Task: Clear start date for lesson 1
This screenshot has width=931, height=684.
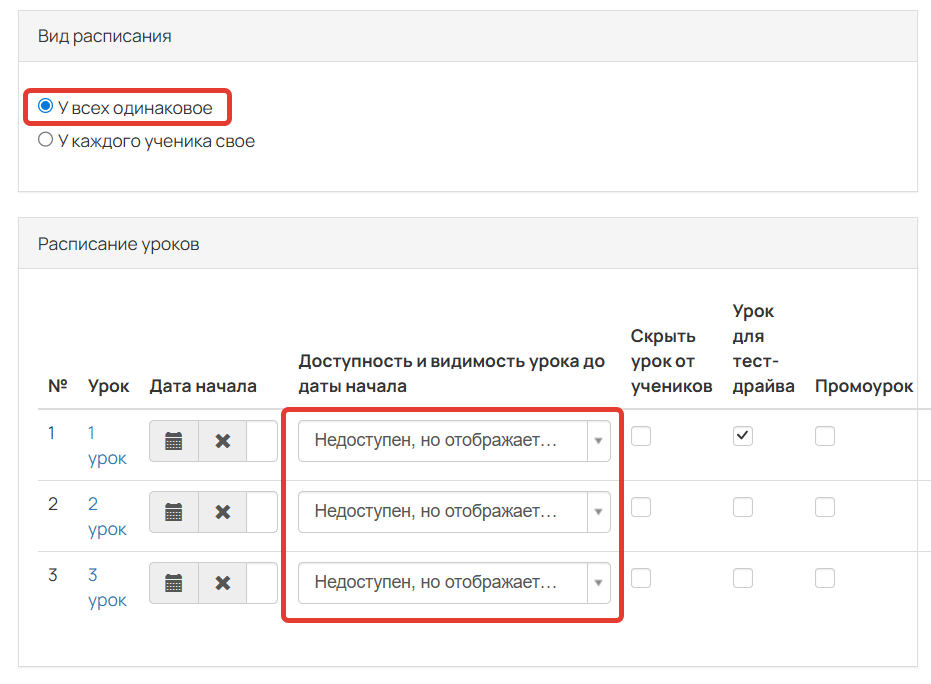Action: coord(223,441)
